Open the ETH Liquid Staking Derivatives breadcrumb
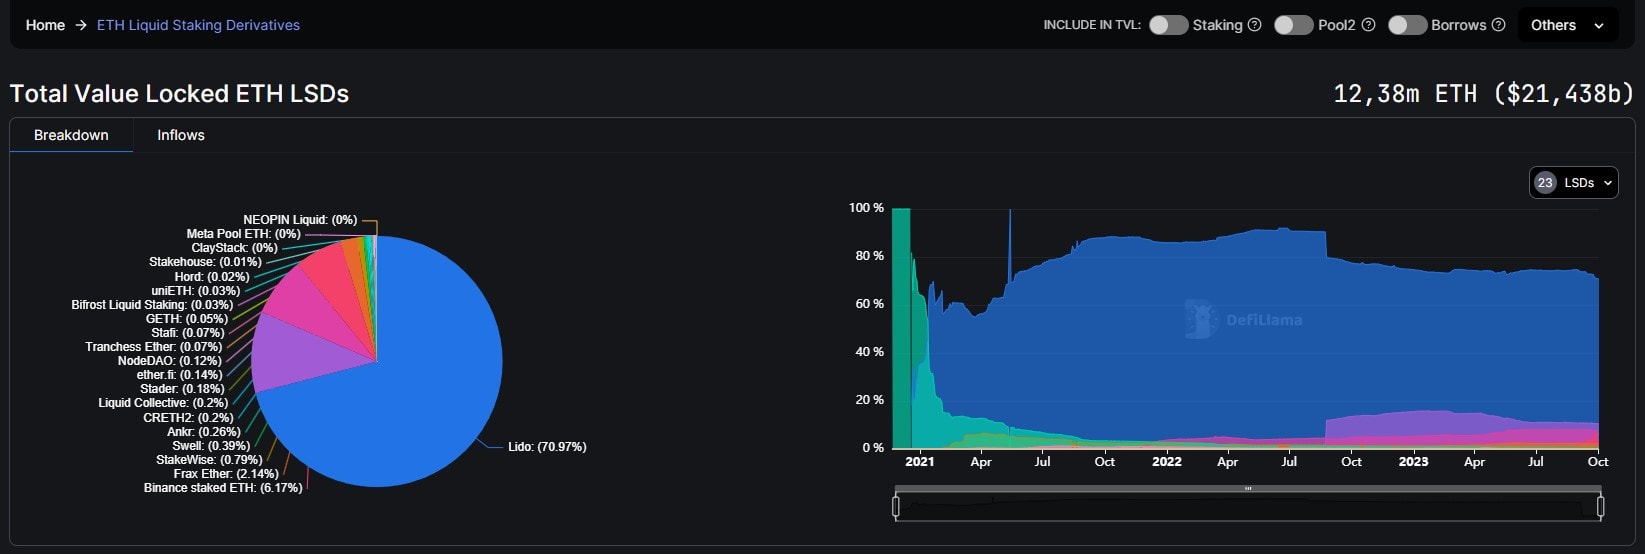The image size is (1645, 554). coord(198,25)
